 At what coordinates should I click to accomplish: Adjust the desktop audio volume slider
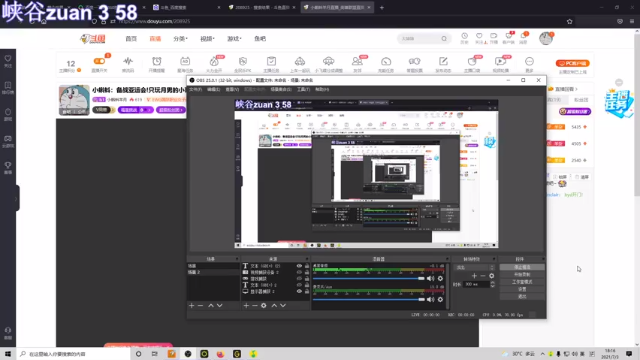(369, 278)
